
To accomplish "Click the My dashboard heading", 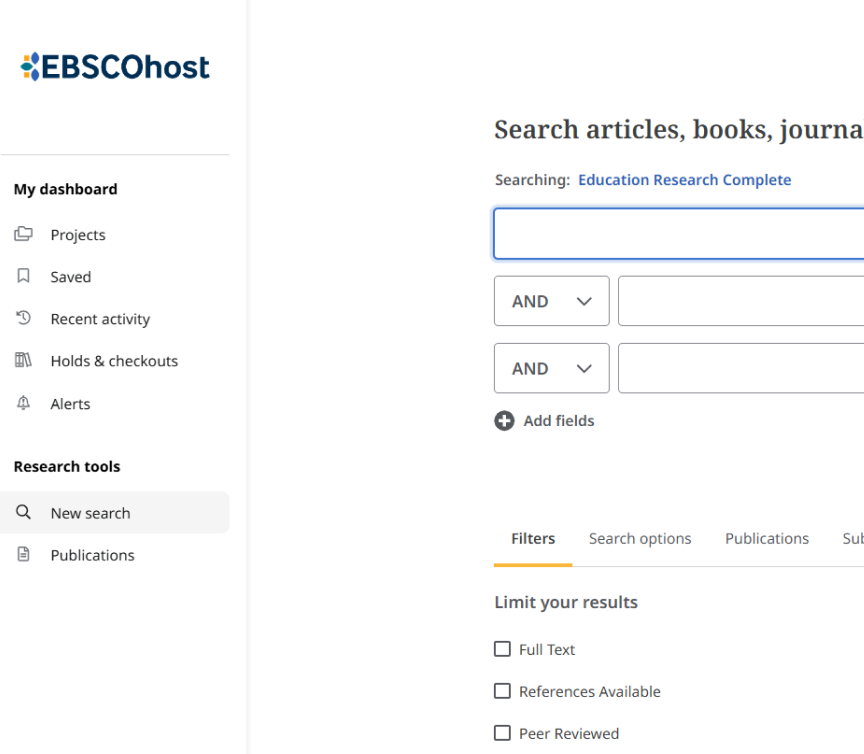I will 66,189.
